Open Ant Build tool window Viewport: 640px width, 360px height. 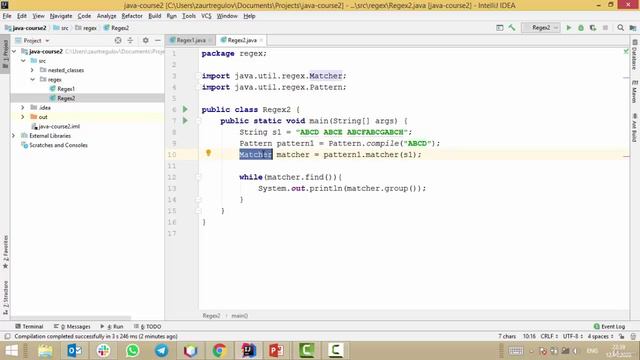click(634, 128)
